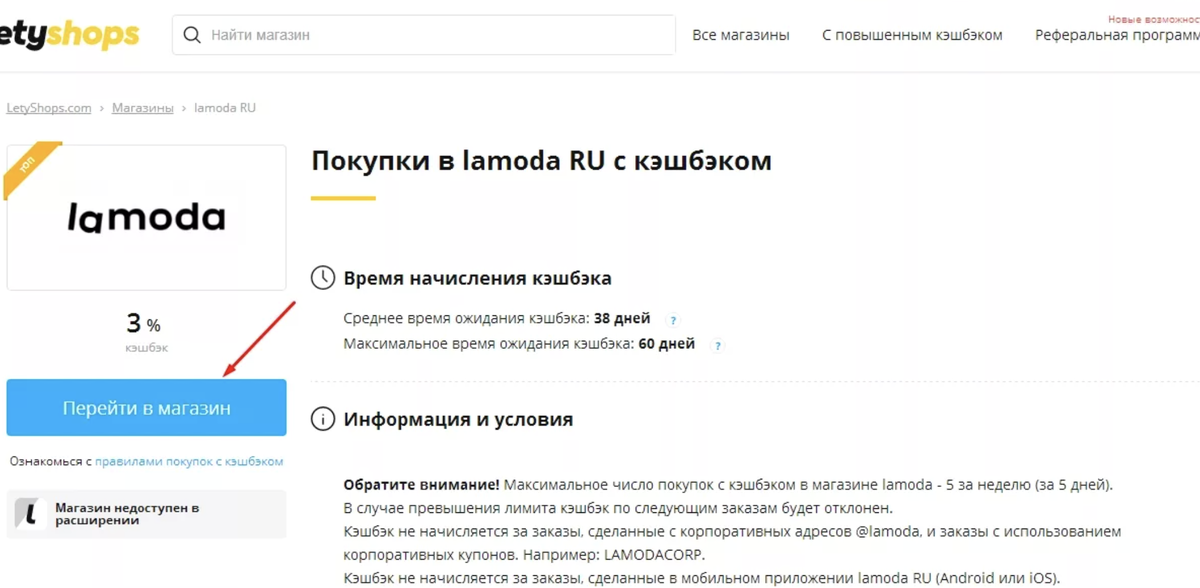Click the clock icon near 'Время начисления кэшбэка'
Screen dimensions: 1200x588
(323, 278)
